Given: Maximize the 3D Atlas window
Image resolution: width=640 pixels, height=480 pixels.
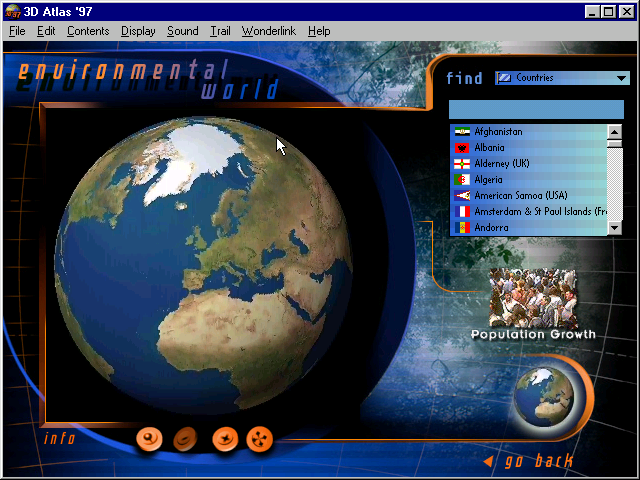Looking at the screenshot, I should coord(608,11).
